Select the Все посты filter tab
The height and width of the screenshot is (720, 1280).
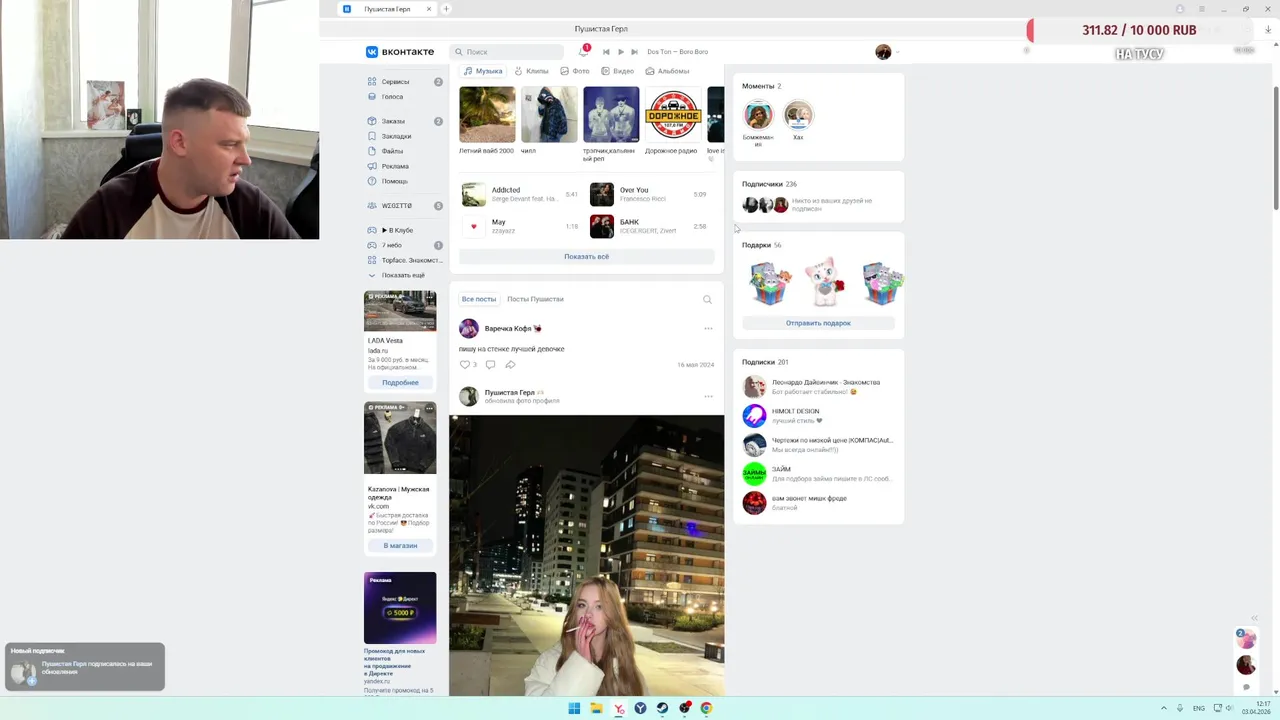click(479, 299)
